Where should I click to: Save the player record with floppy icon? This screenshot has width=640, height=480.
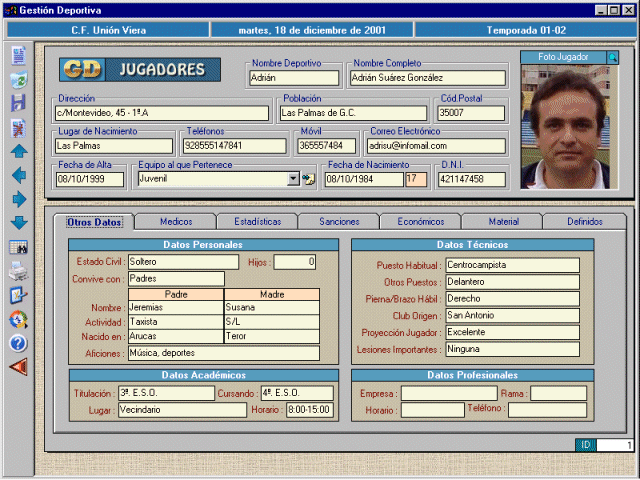point(18,103)
